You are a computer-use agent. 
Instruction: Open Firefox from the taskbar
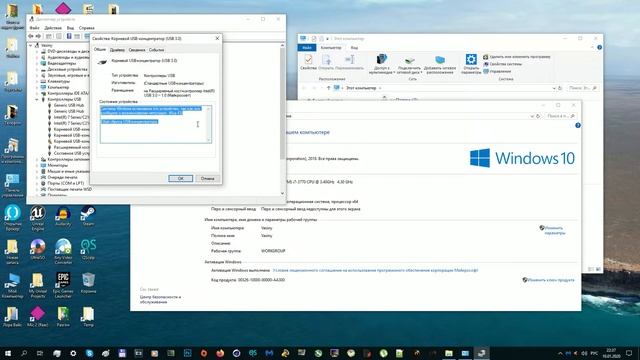(220, 353)
